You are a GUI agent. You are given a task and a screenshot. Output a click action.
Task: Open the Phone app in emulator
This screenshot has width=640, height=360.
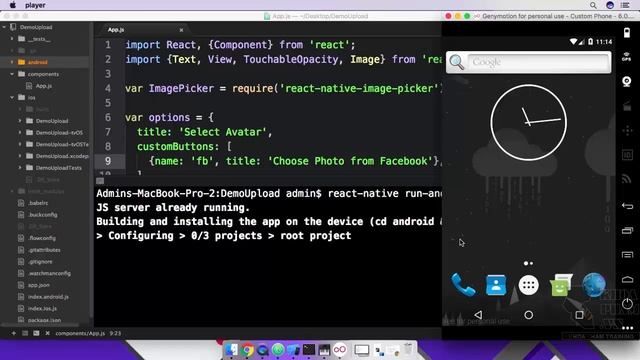coord(463,285)
